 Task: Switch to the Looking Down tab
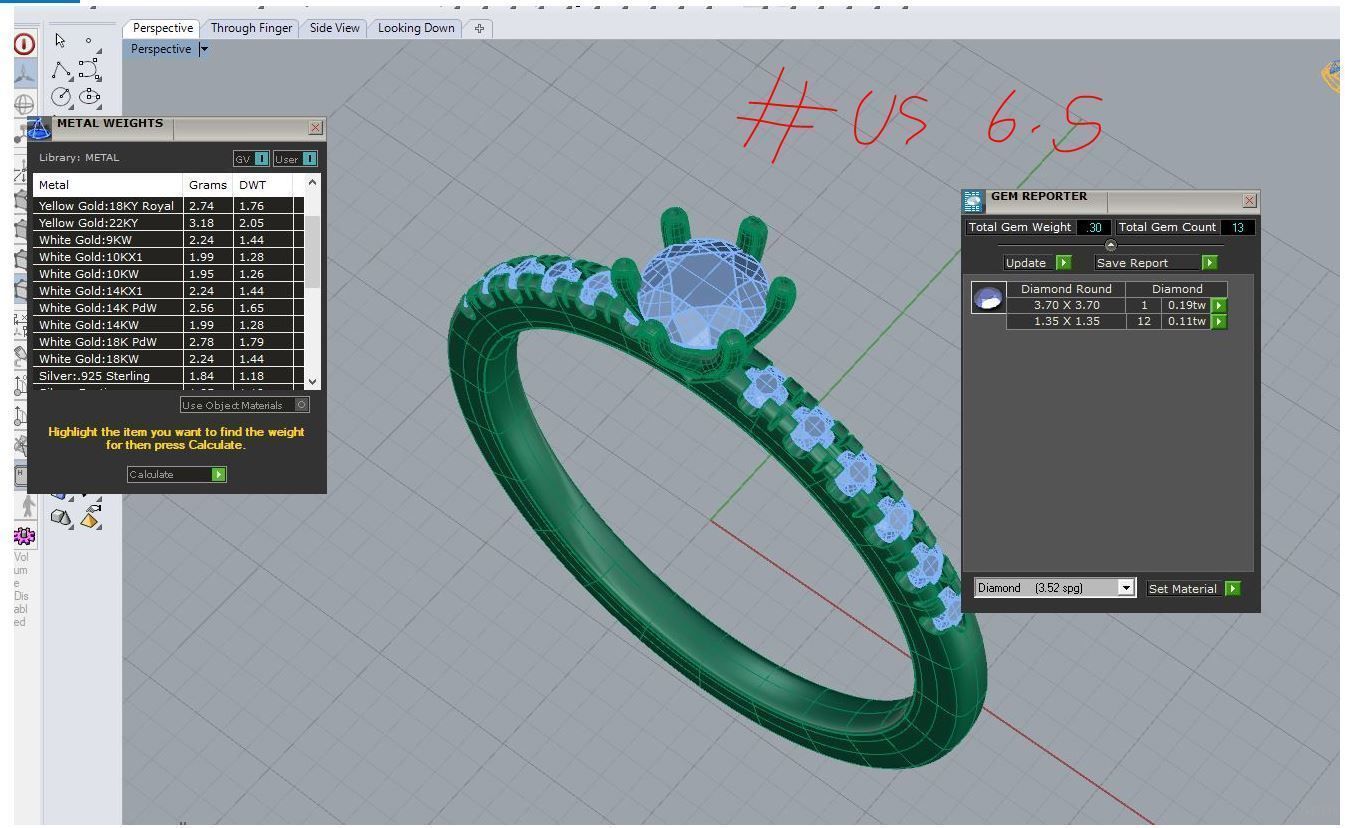pos(416,28)
